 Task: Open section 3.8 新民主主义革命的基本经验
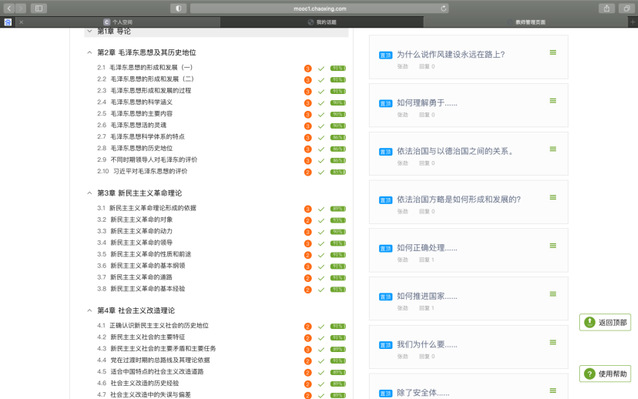(x=141, y=289)
